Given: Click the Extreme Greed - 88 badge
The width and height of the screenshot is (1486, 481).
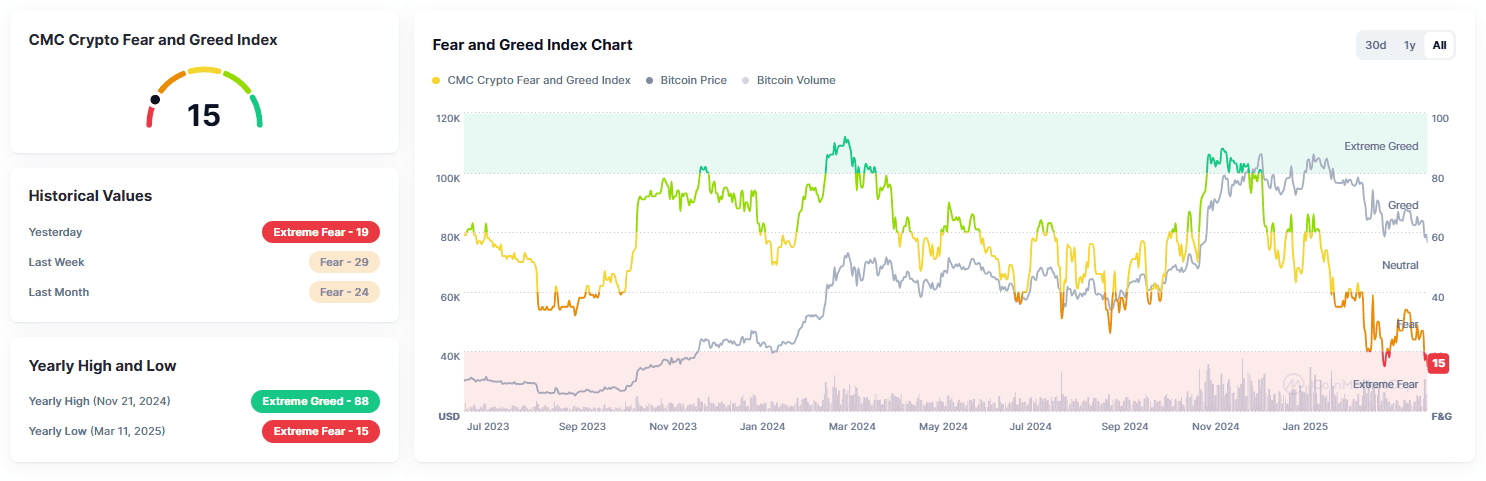Looking at the screenshot, I should click(315, 401).
